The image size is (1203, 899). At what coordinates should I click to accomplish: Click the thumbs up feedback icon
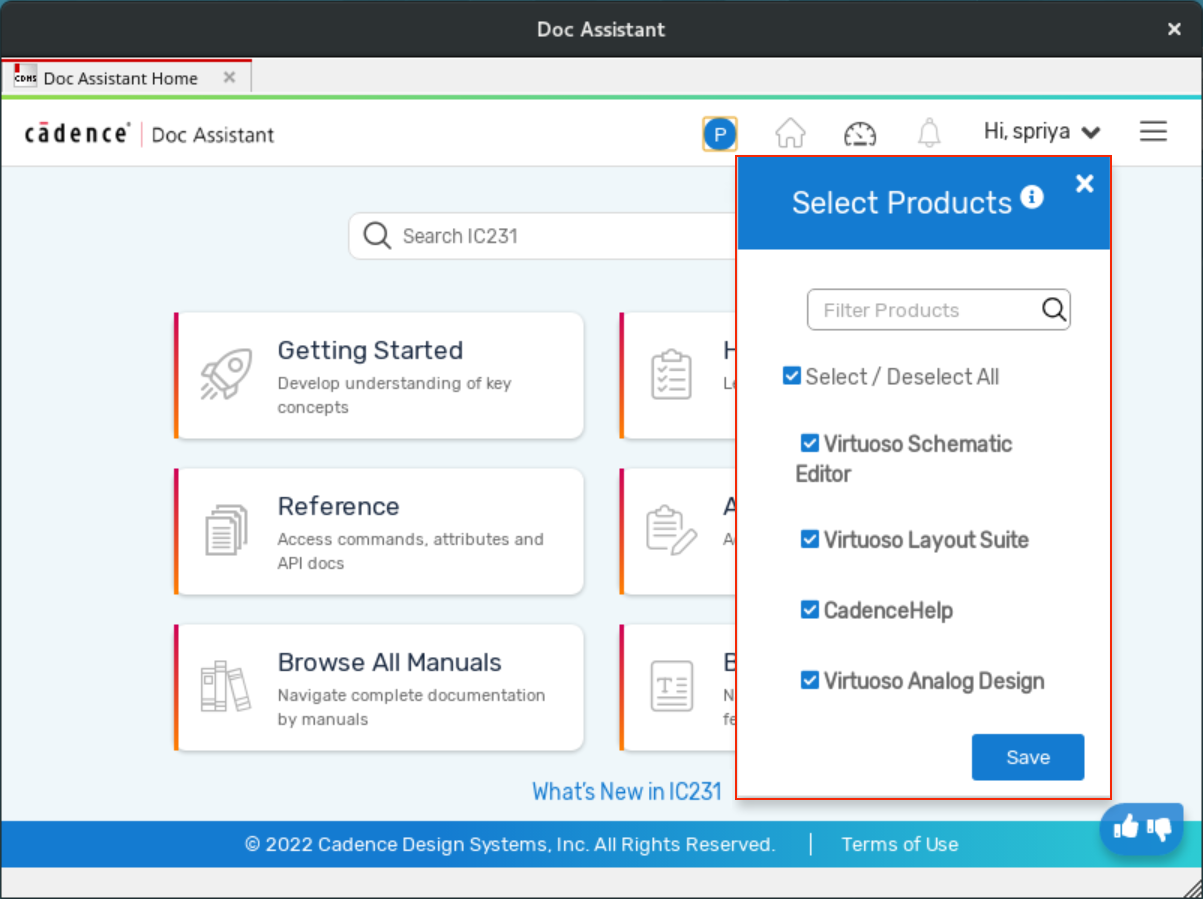tap(1126, 827)
